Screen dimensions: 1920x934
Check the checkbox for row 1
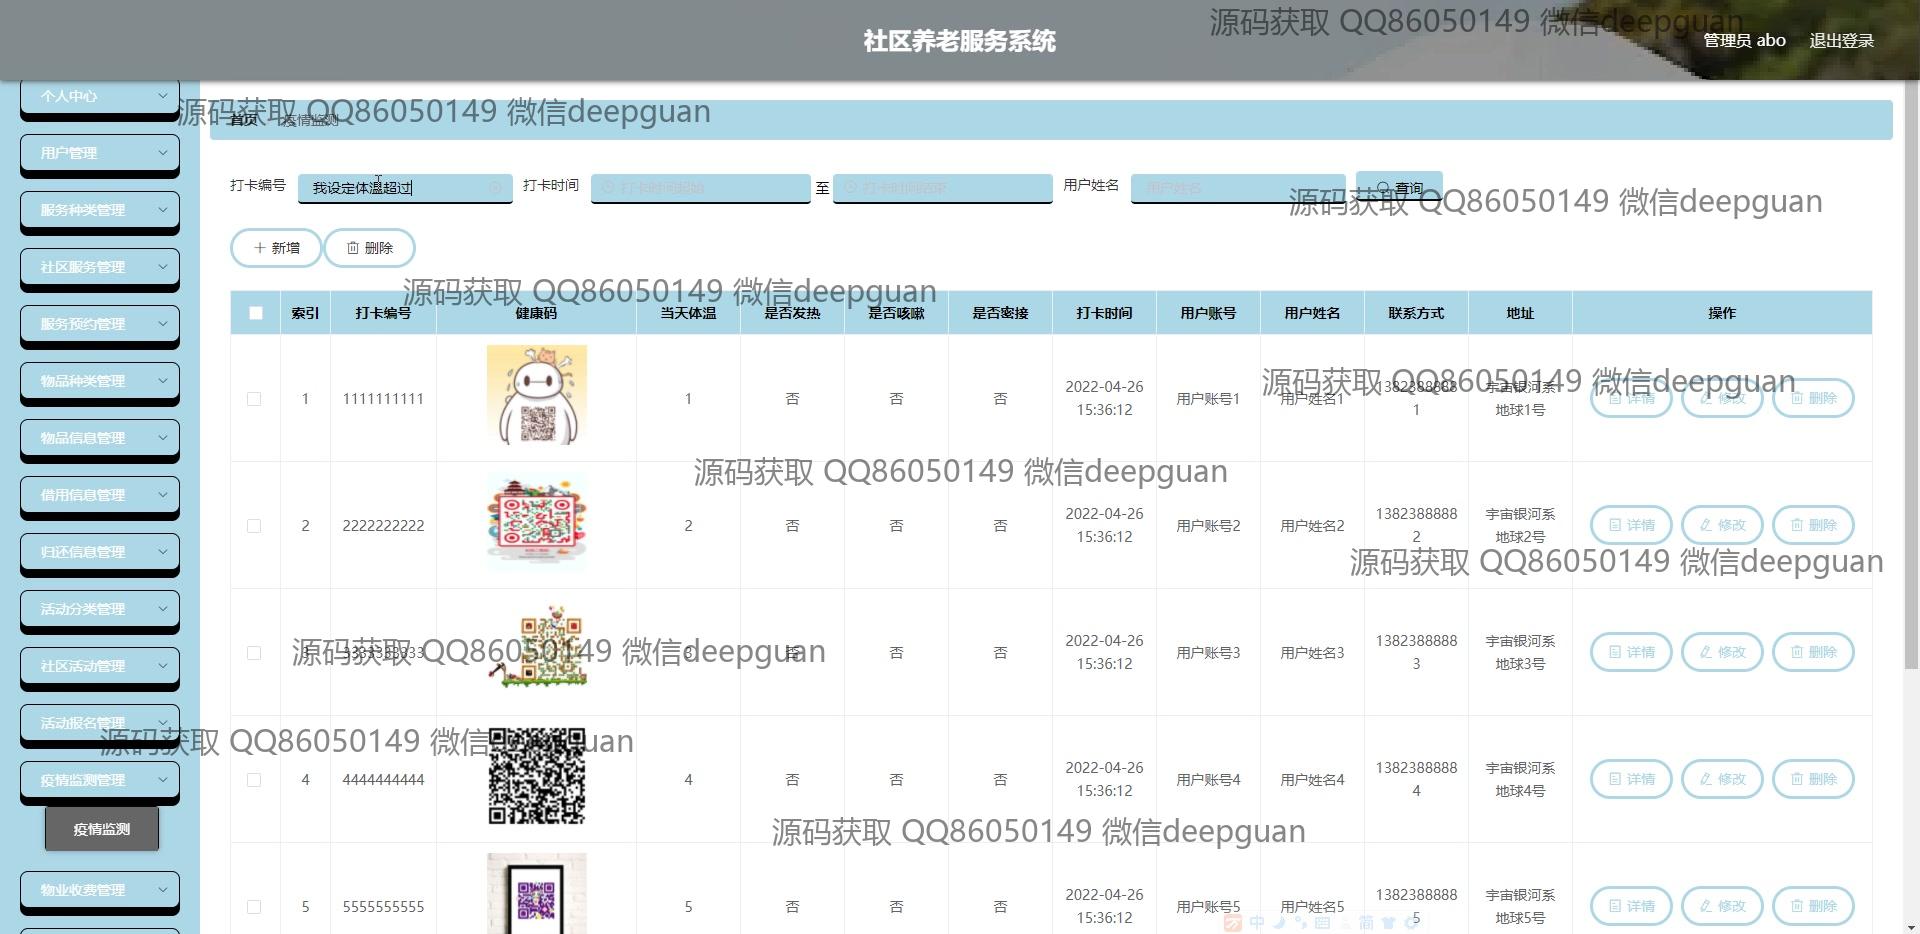(254, 399)
